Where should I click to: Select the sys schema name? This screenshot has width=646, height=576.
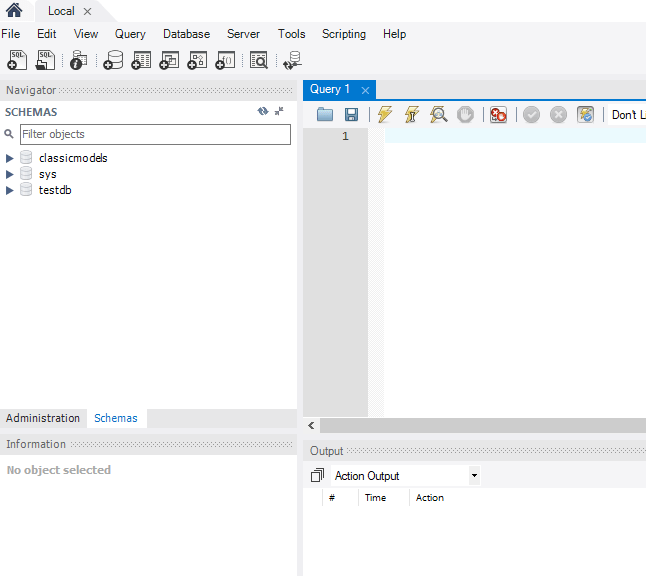pyautogui.click(x=48, y=174)
